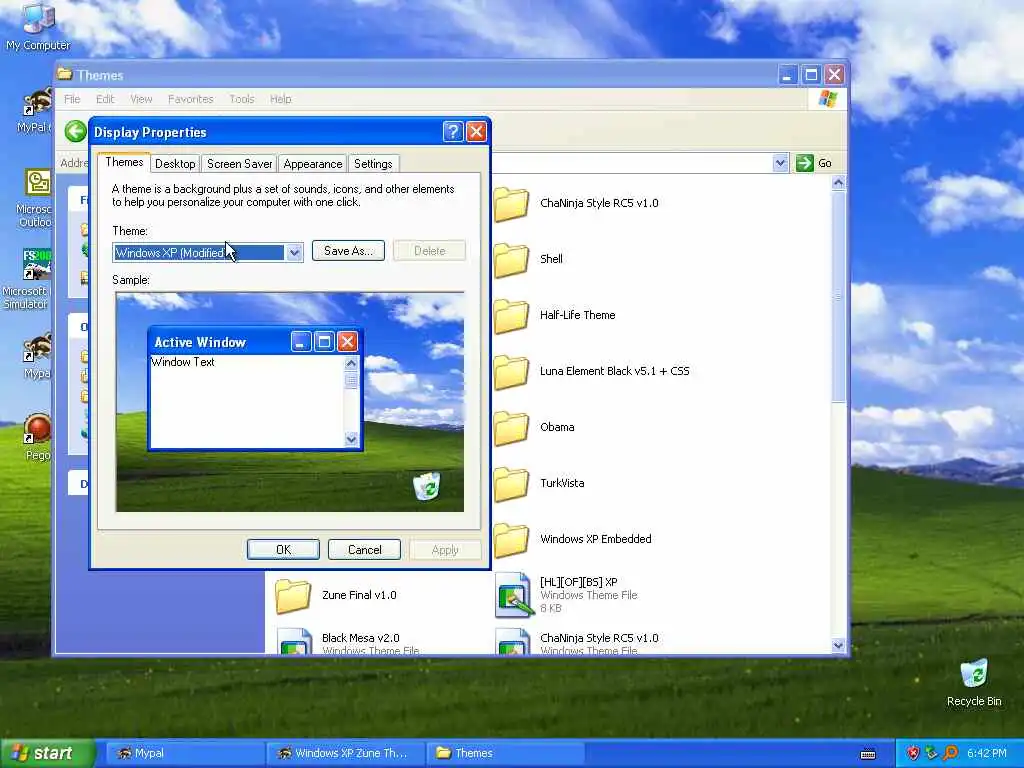Click the Themes window scroll up arrow
Screen dimensions: 1024x768
pyautogui.click(x=839, y=183)
